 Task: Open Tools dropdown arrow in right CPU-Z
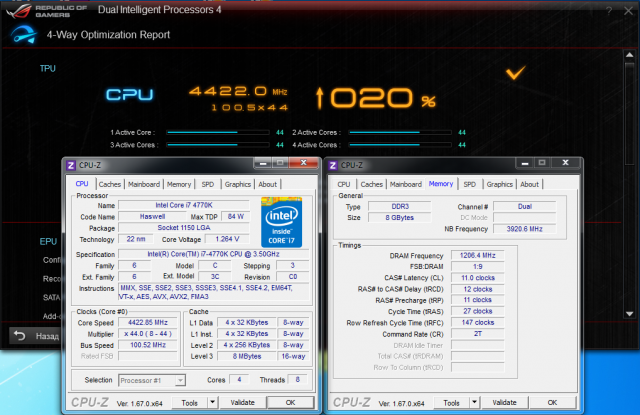pyautogui.click(x=475, y=402)
